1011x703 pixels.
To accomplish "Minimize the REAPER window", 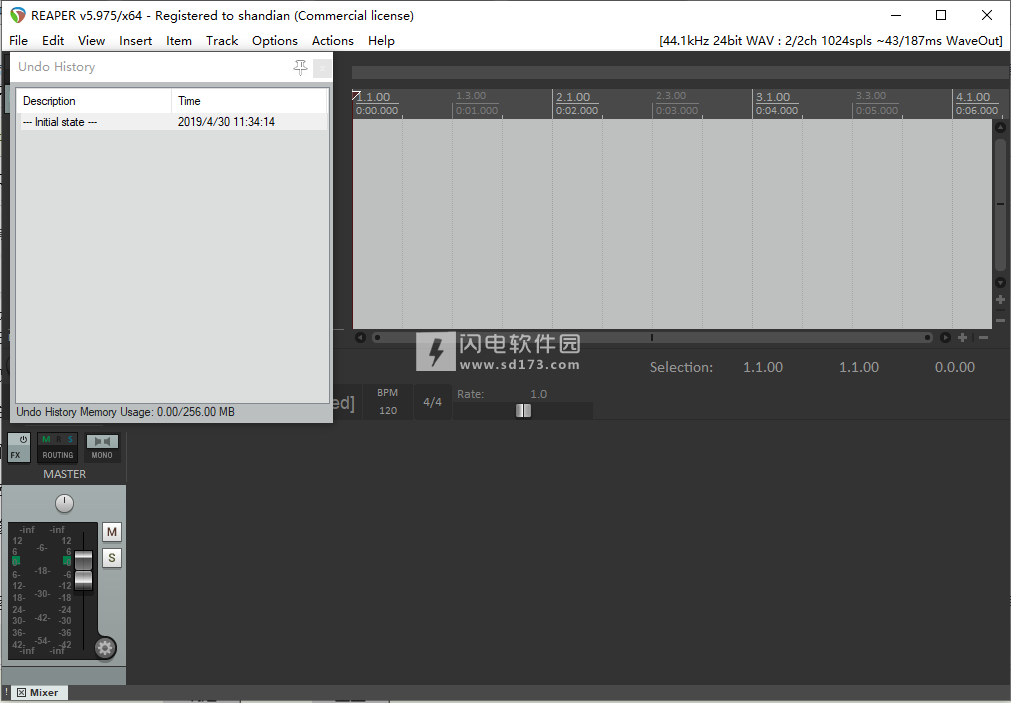I will [x=896, y=15].
